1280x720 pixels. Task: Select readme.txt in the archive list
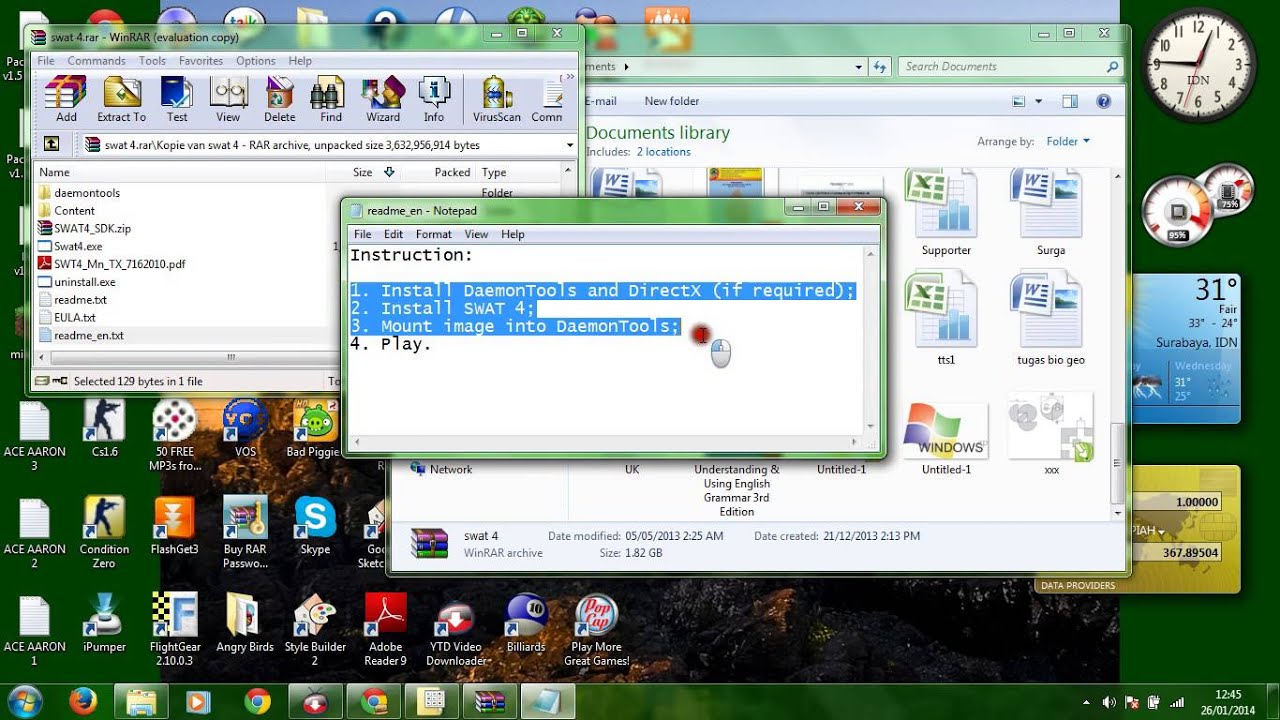[x=80, y=300]
